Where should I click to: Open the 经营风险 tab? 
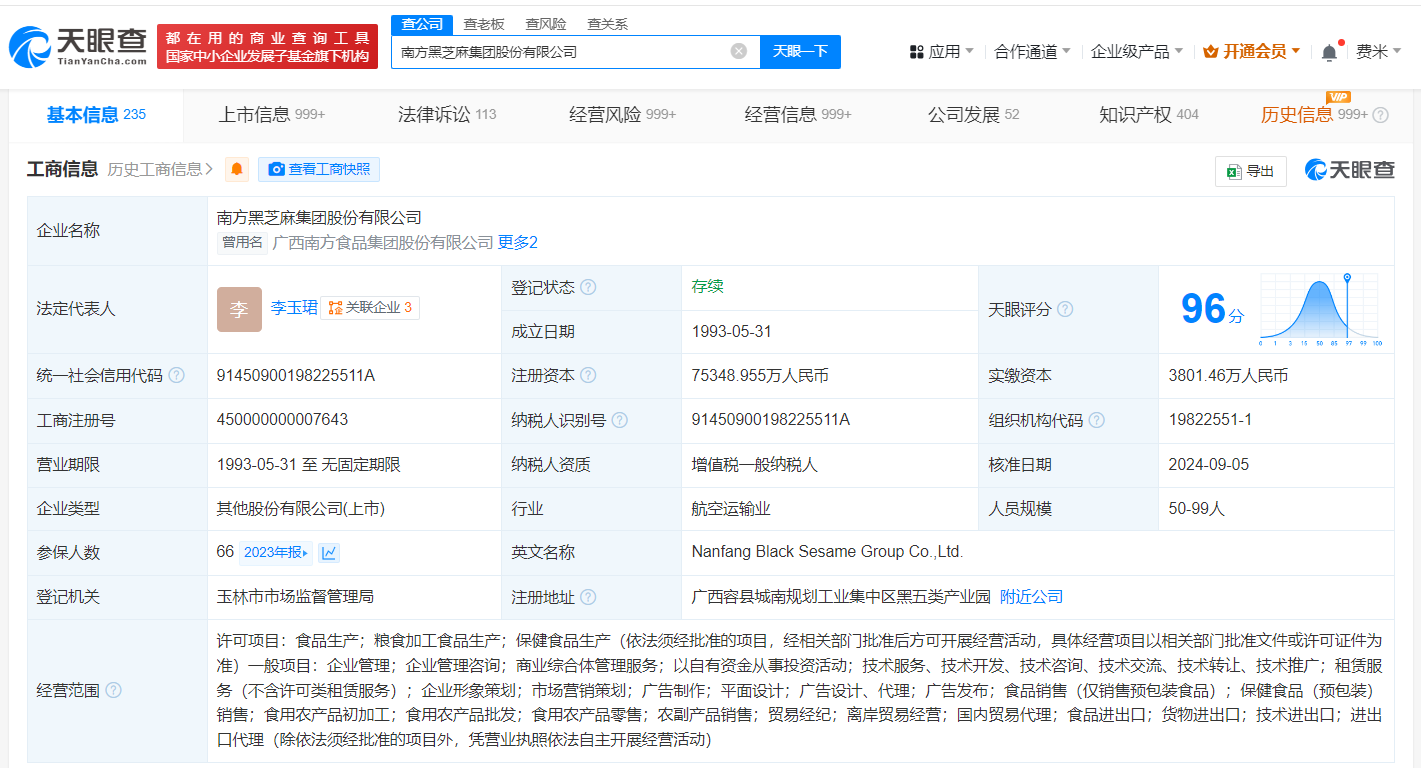[x=623, y=115]
